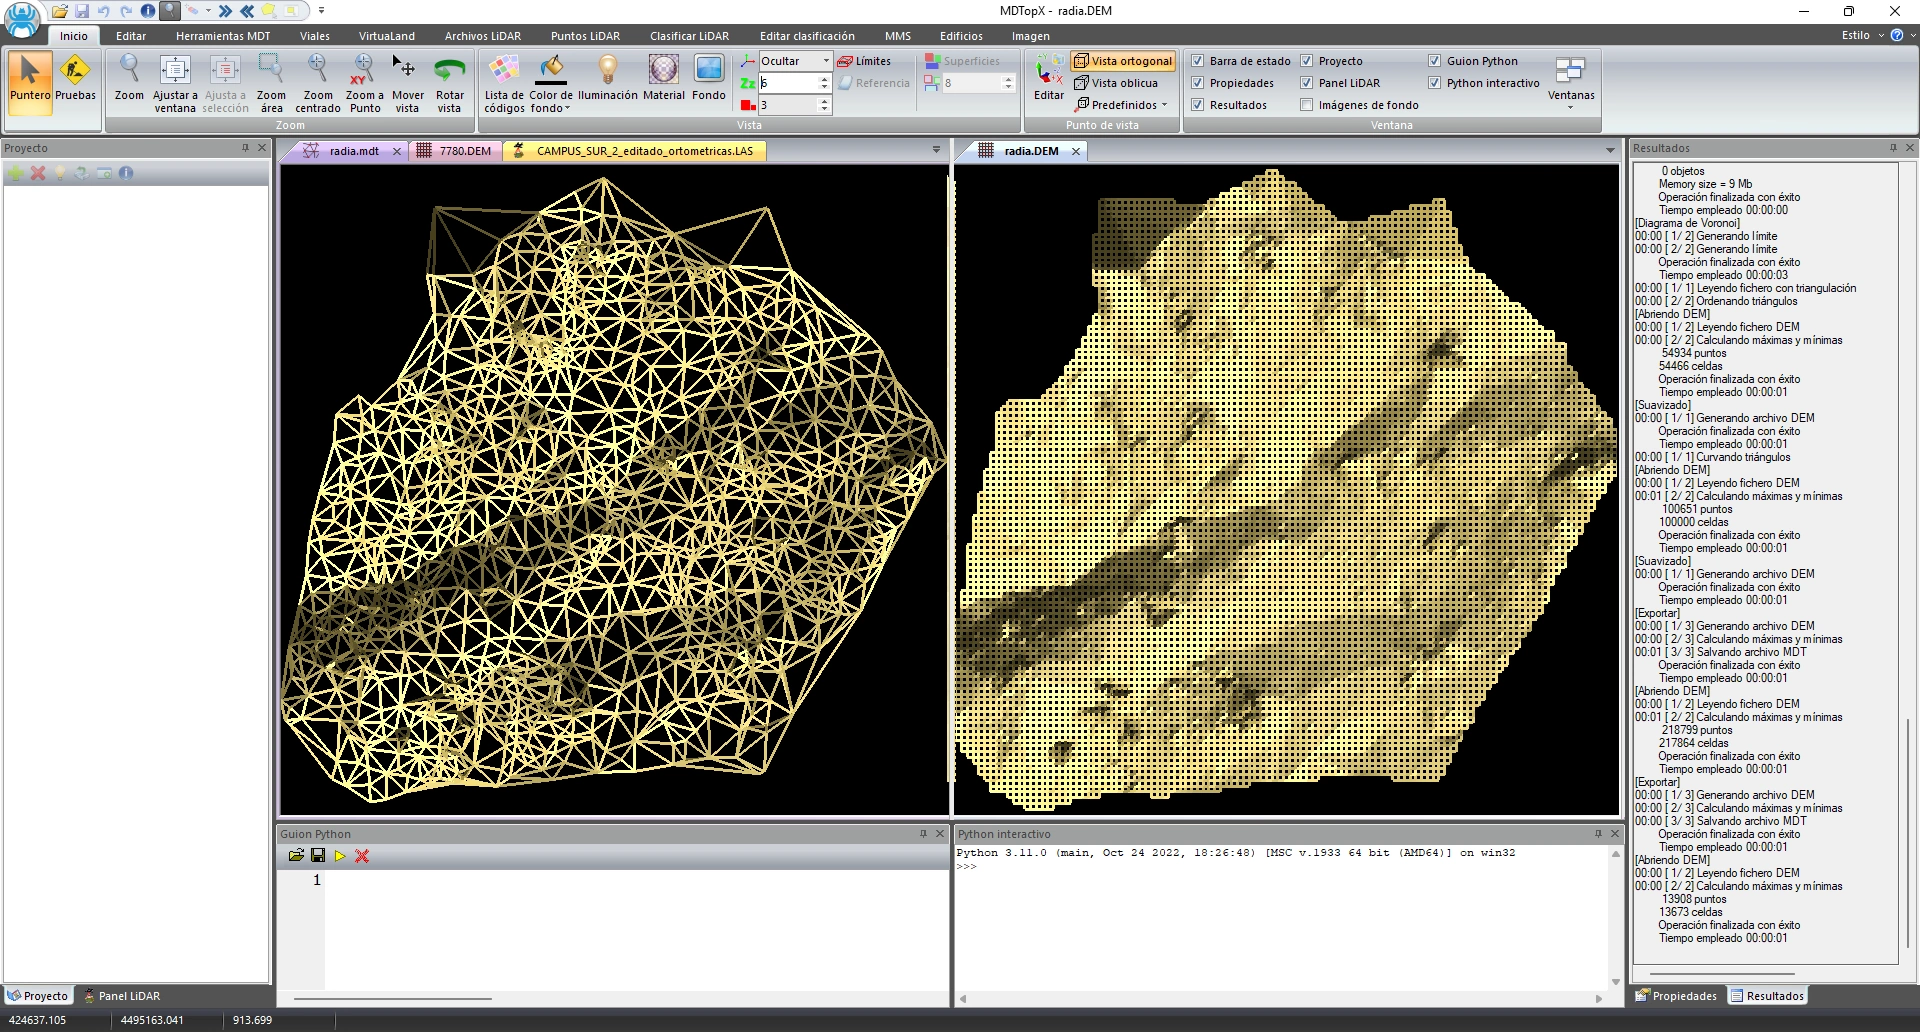Open the Ventanas window menu
The width and height of the screenshot is (1920, 1032).
(x=1571, y=82)
